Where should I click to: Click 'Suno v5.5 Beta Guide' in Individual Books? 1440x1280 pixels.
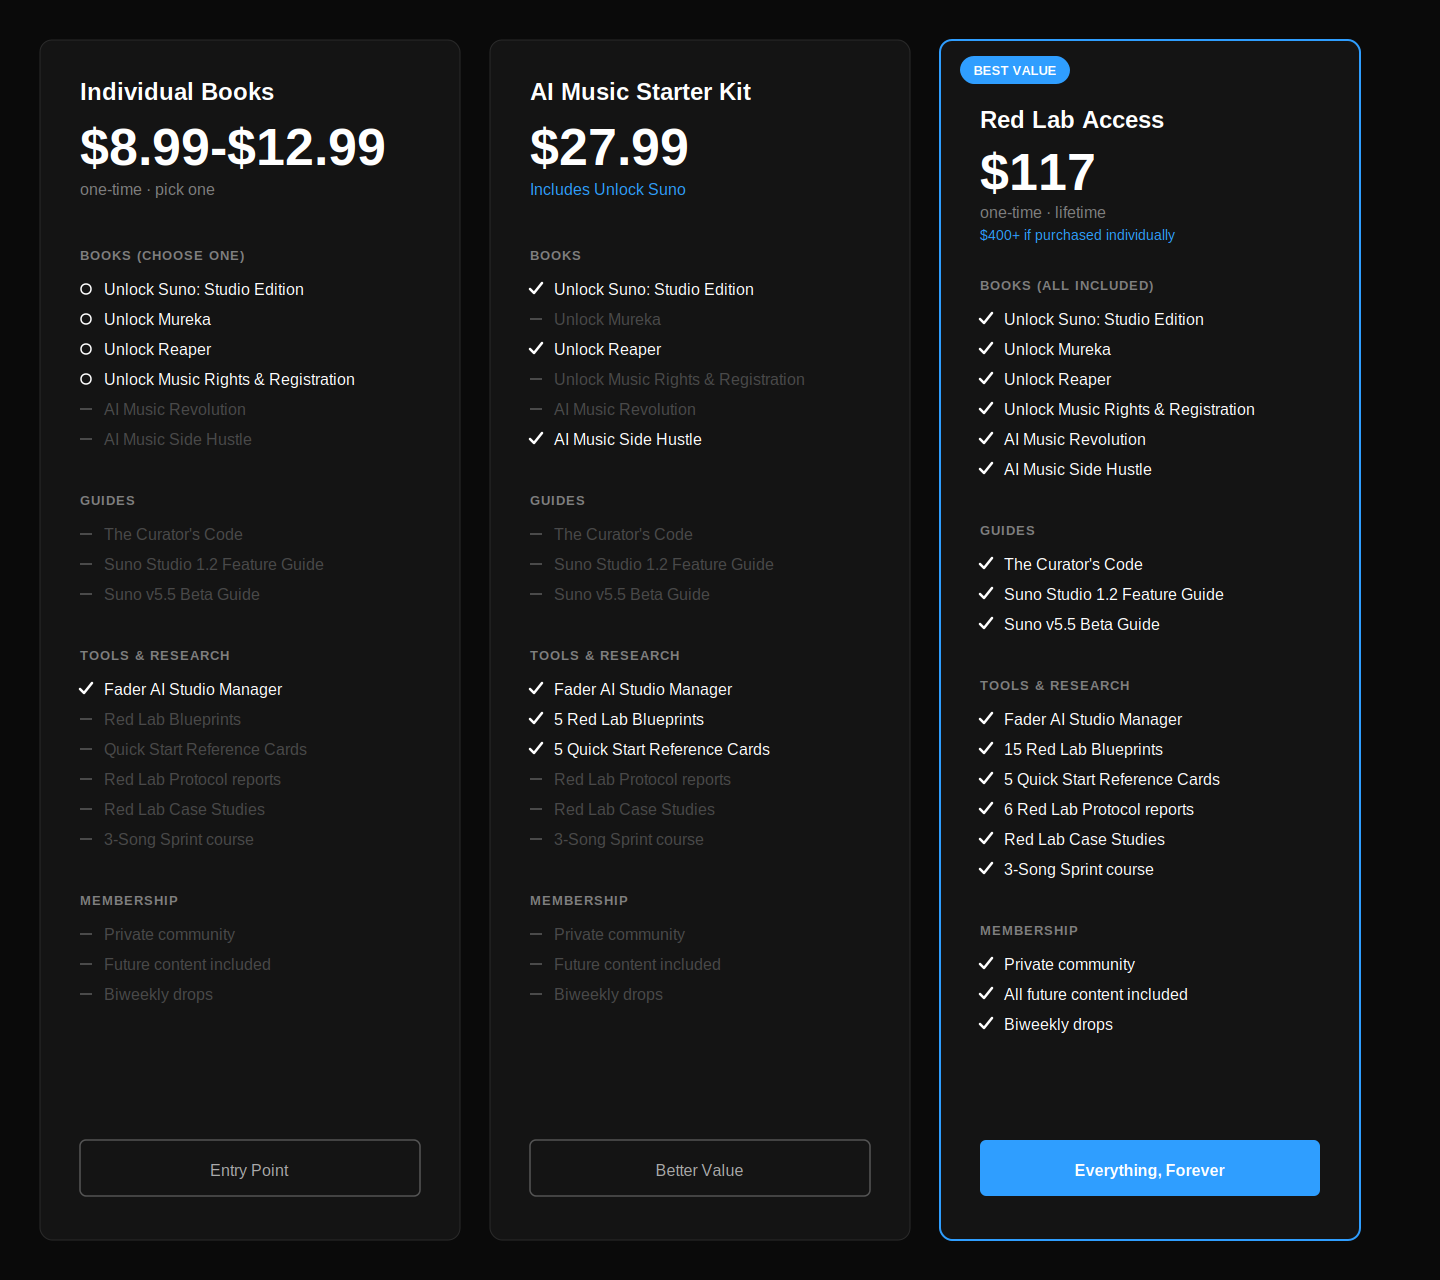click(x=182, y=594)
